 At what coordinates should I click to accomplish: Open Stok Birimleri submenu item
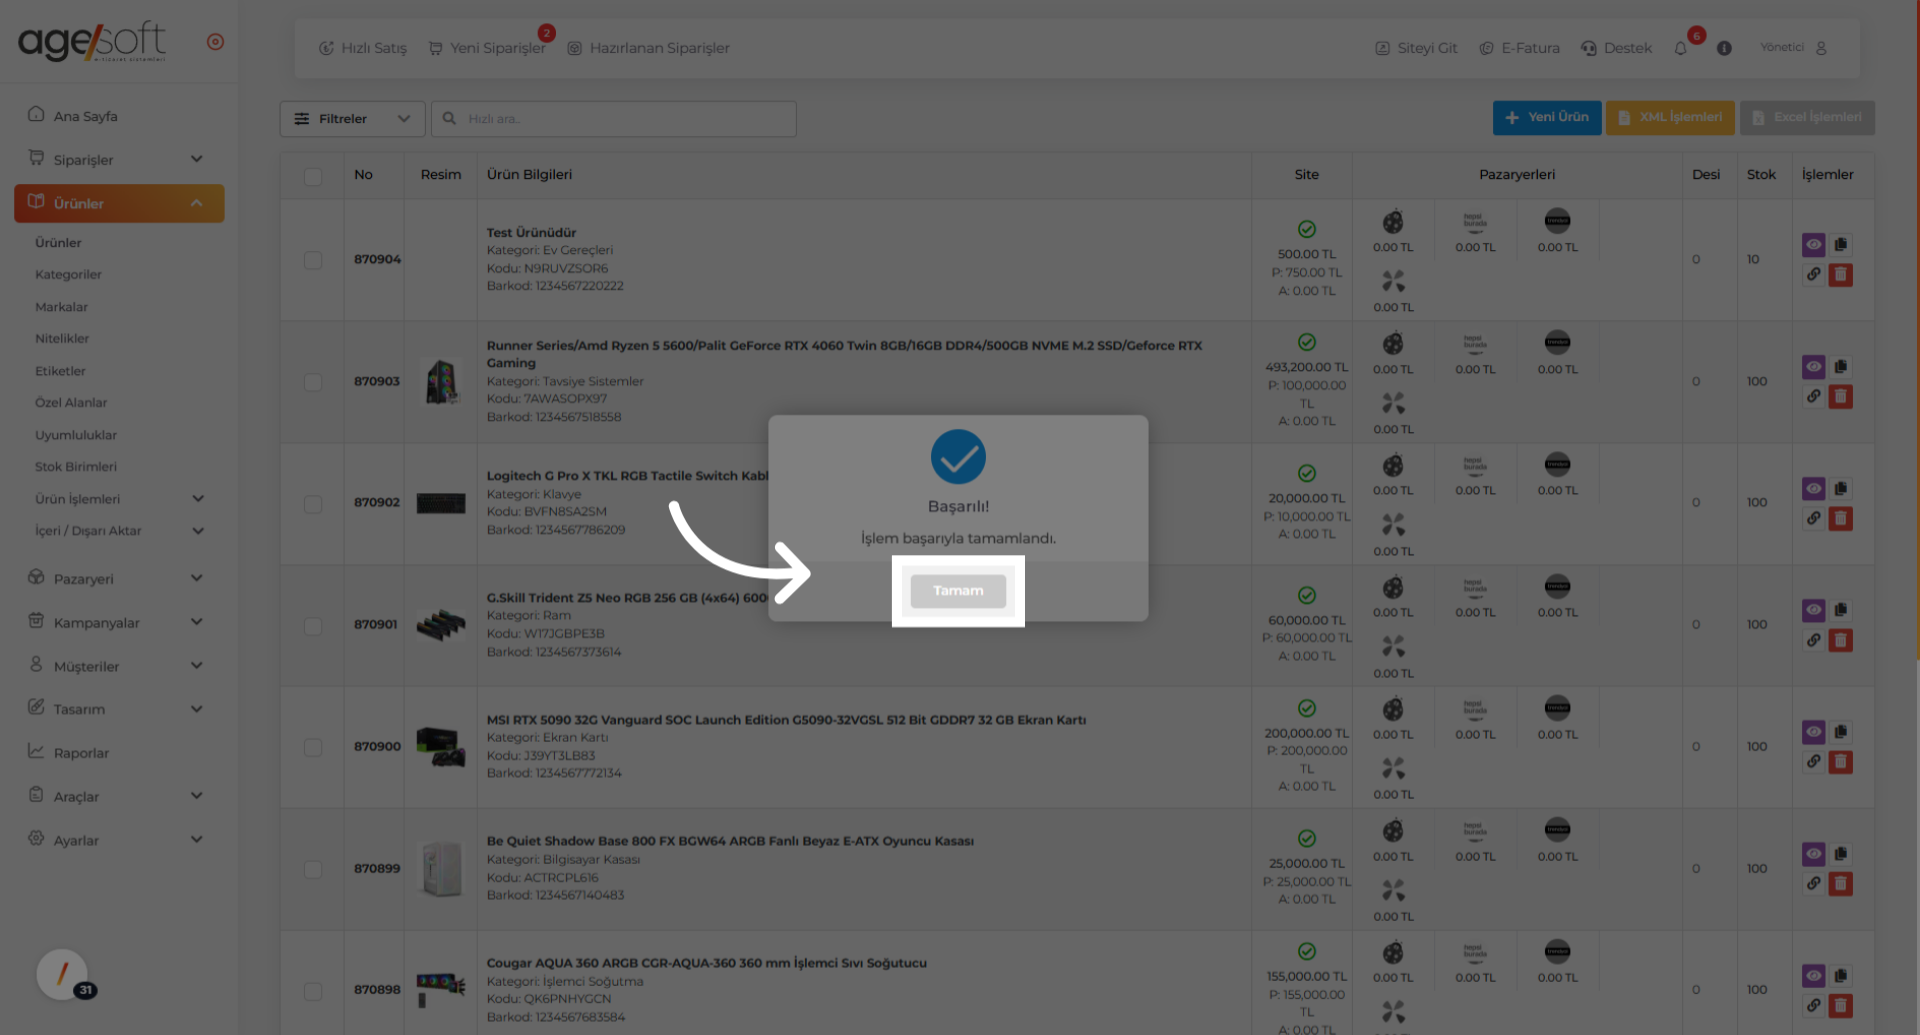click(76, 467)
